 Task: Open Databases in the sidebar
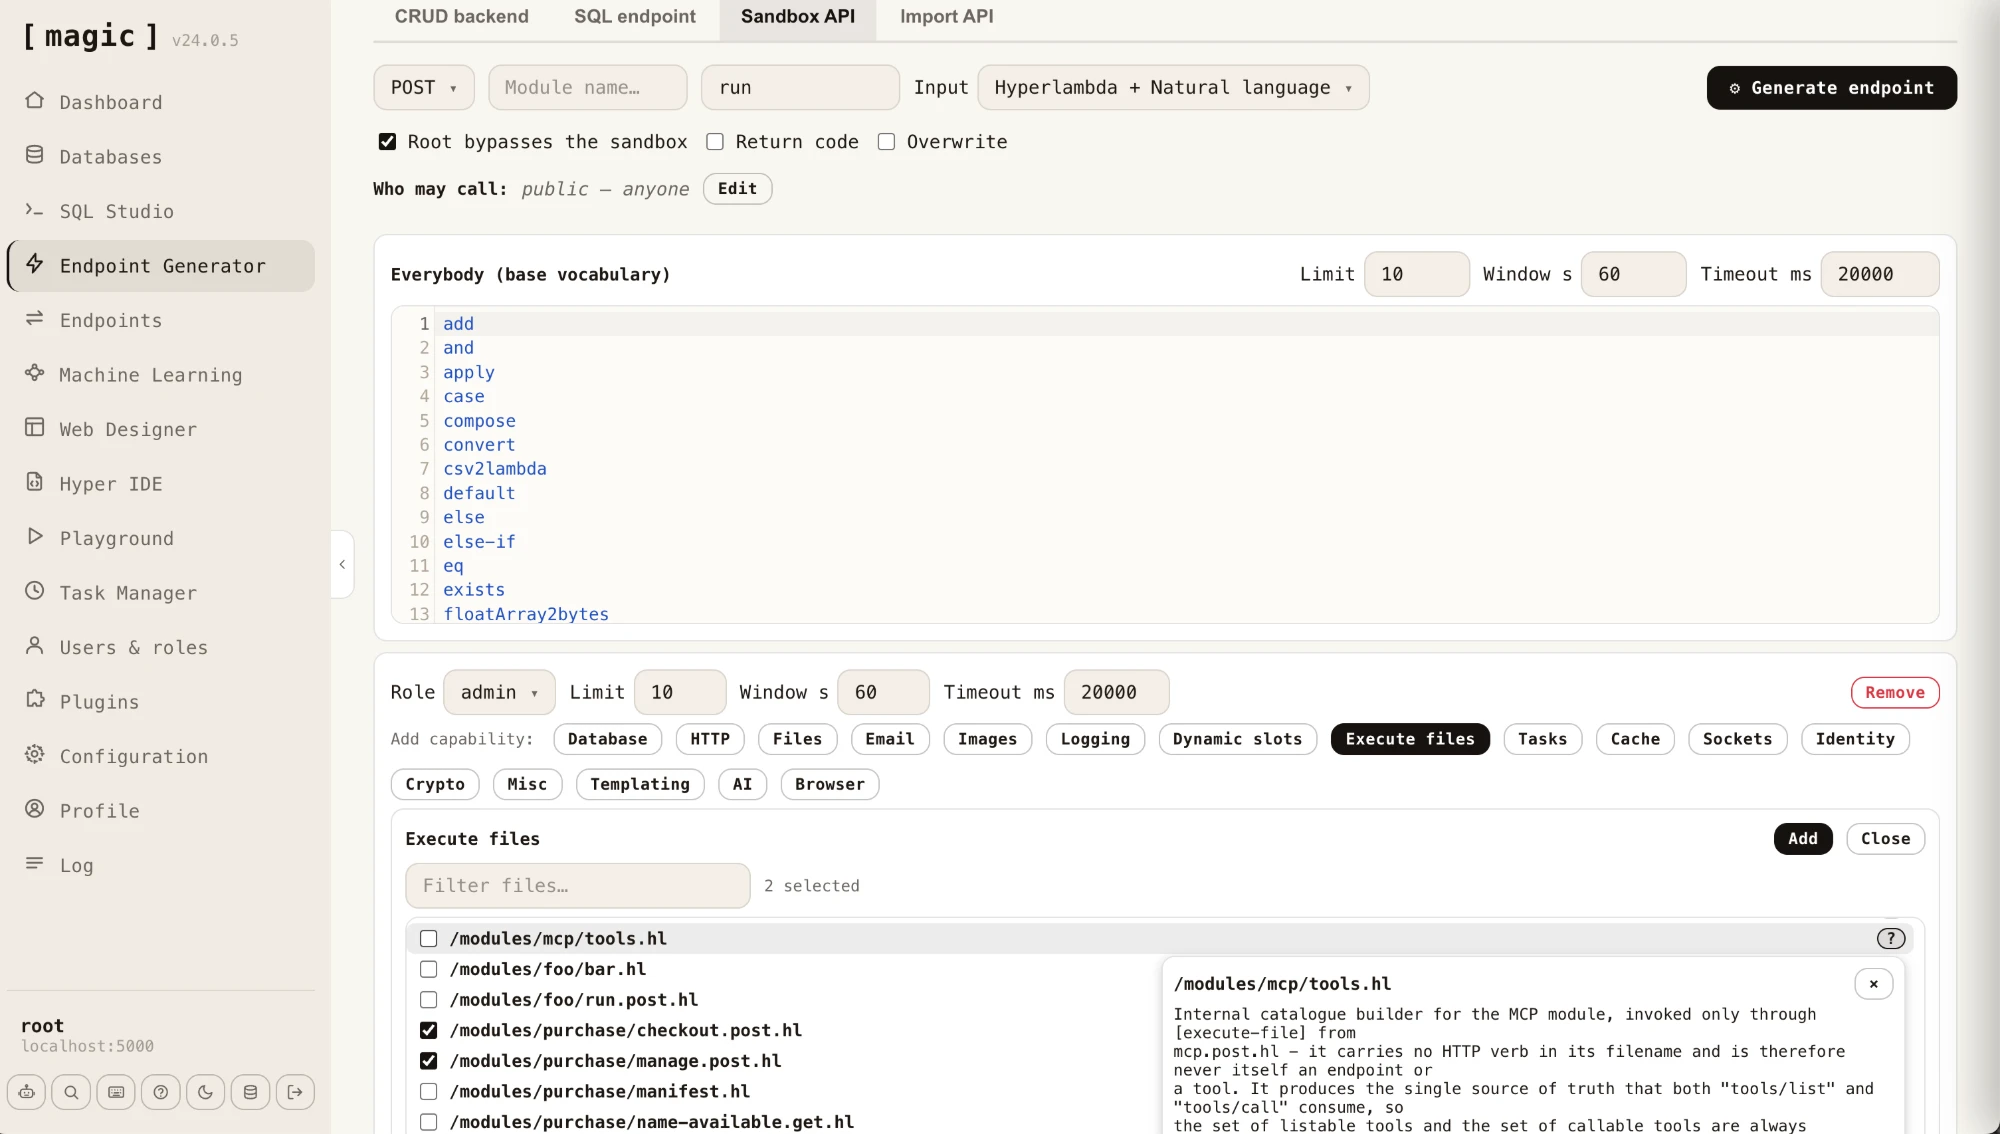click(161, 157)
